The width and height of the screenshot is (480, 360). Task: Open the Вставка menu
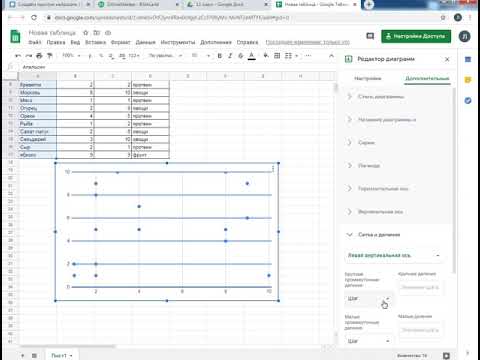pyautogui.click(x=95, y=42)
